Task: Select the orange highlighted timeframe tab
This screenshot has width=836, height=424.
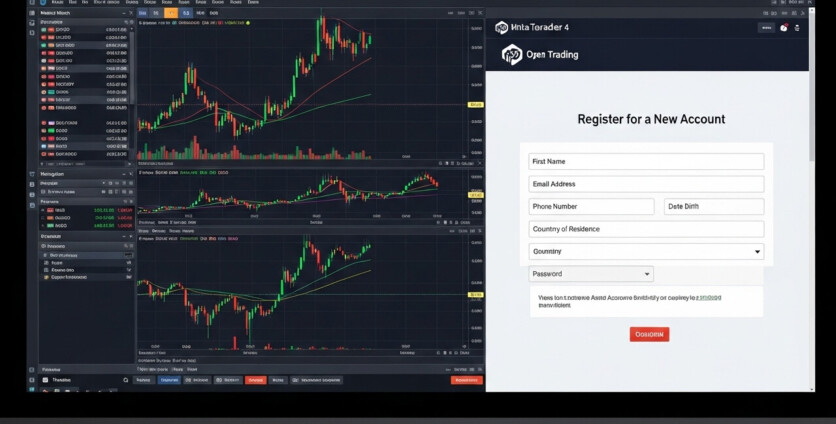Action: coord(171,13)
